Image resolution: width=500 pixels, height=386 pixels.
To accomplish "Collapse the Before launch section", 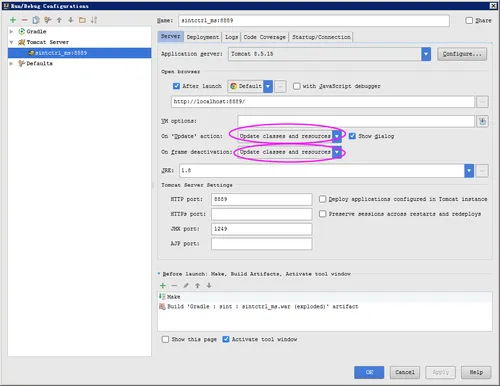I will coord(159,274).
